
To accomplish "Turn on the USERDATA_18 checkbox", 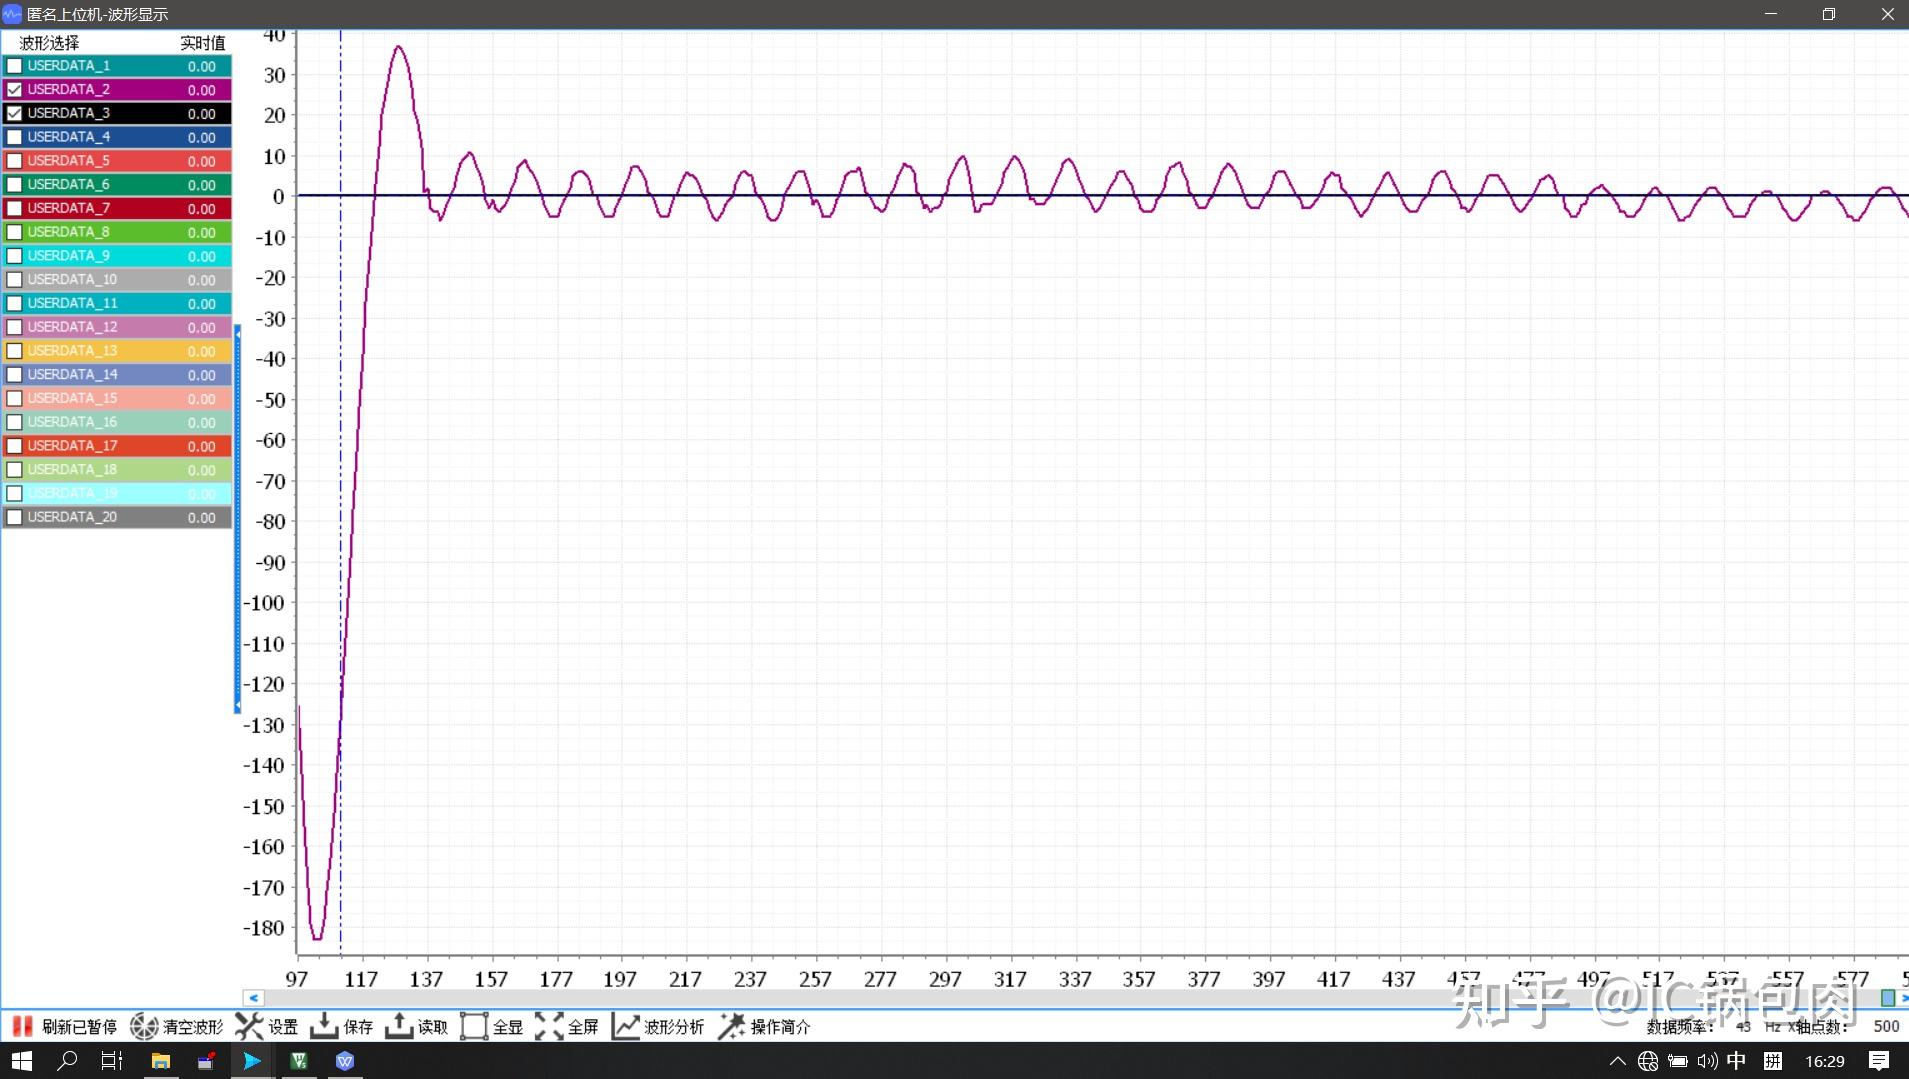I will click(14, 470).
